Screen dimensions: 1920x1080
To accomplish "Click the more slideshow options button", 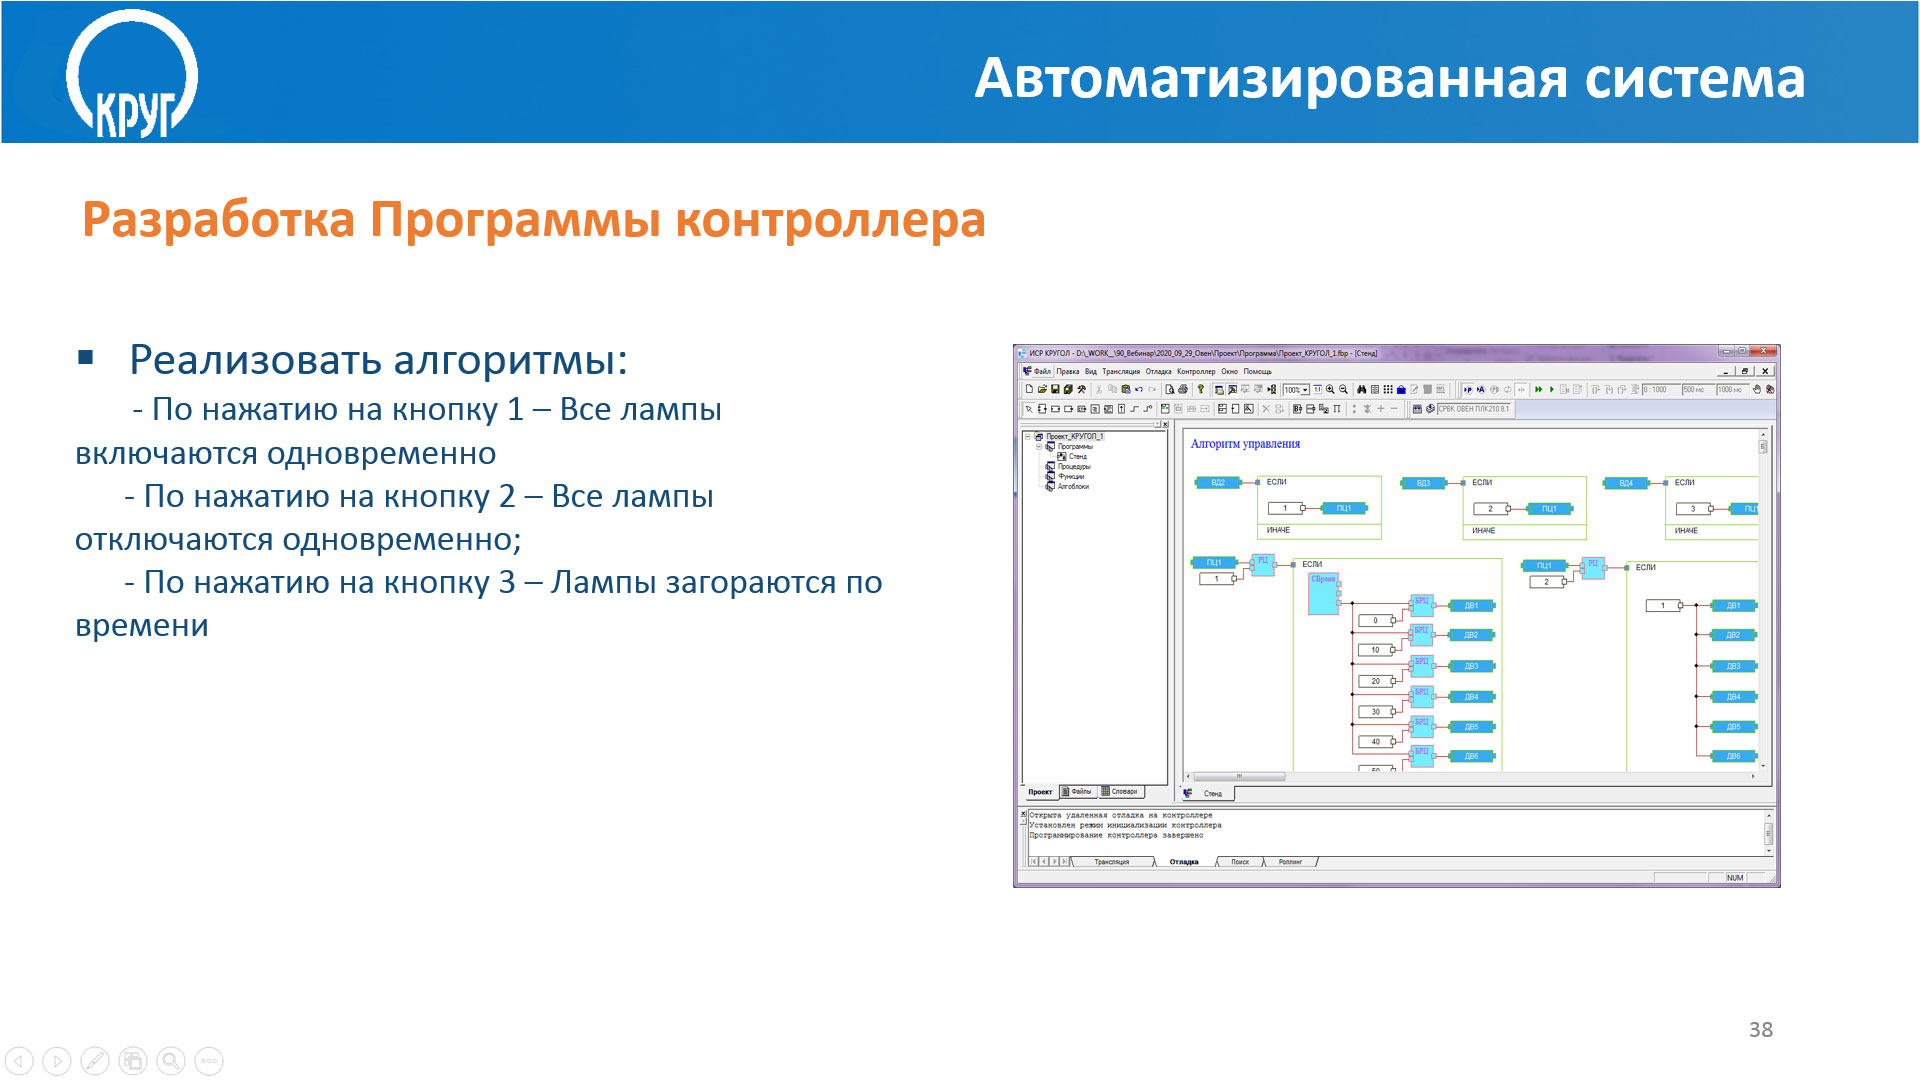I will tap(209, 1061).
